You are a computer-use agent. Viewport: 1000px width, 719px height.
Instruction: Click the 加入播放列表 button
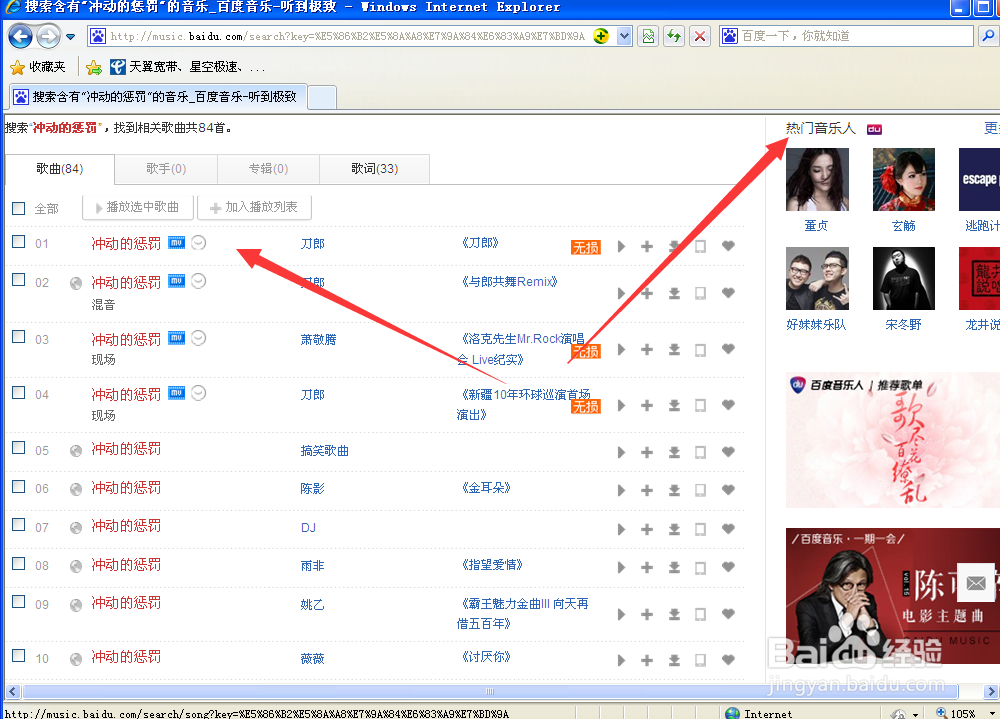click(x=254, y=207)
